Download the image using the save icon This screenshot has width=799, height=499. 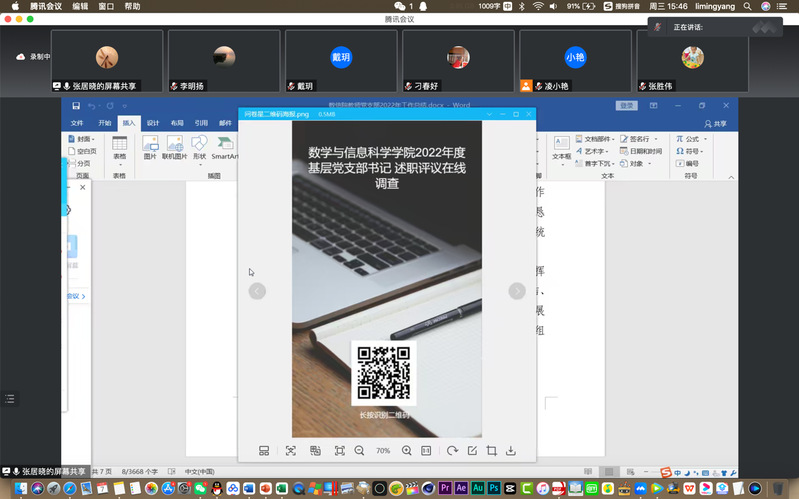511,451
